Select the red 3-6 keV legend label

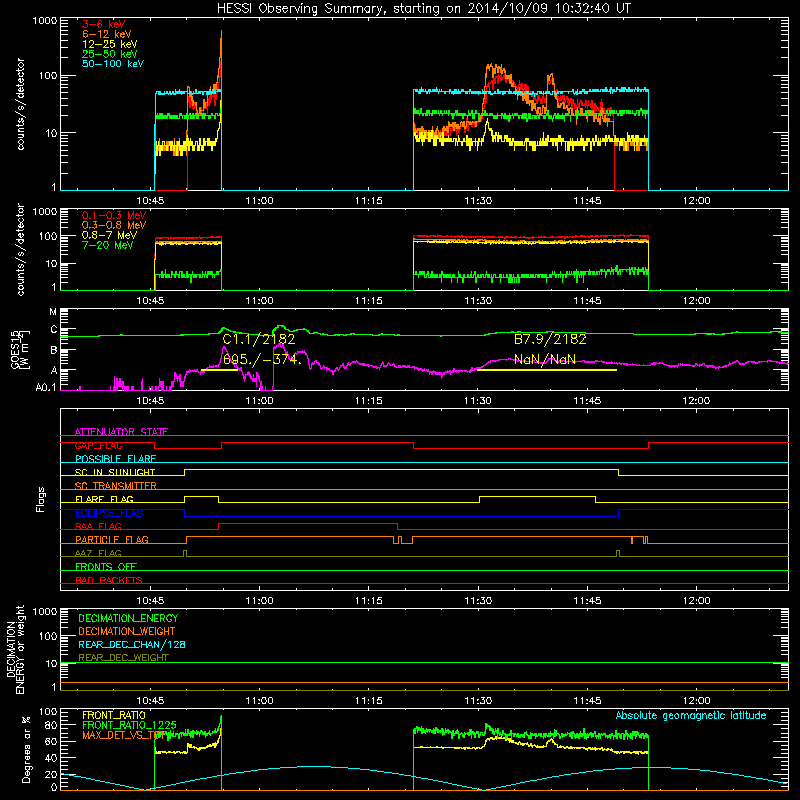103,24
